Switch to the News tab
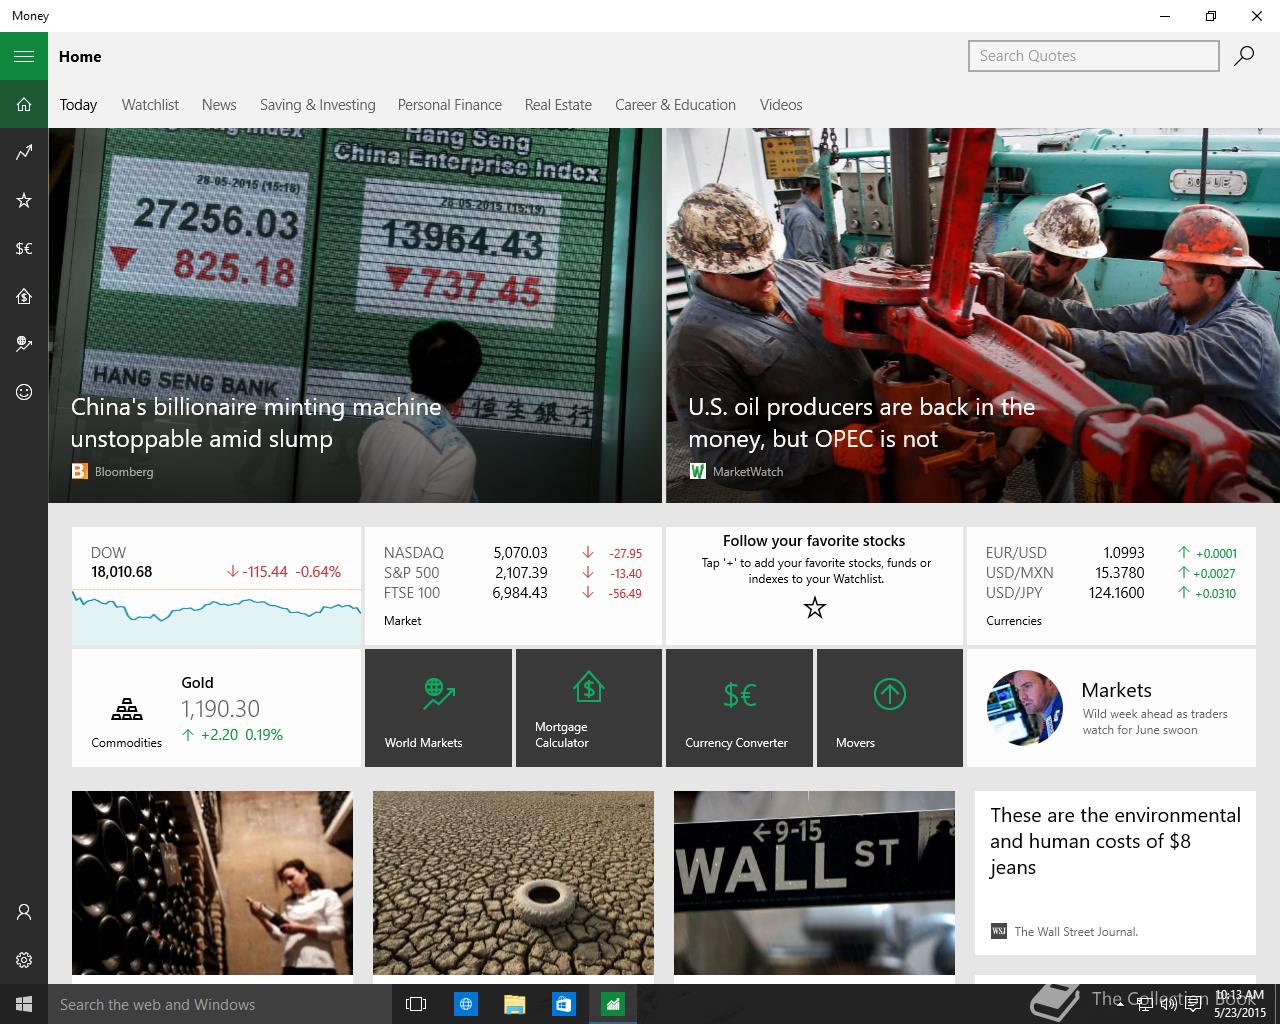The height and width of the screenshot is (1024, 1280). point(219,105)
